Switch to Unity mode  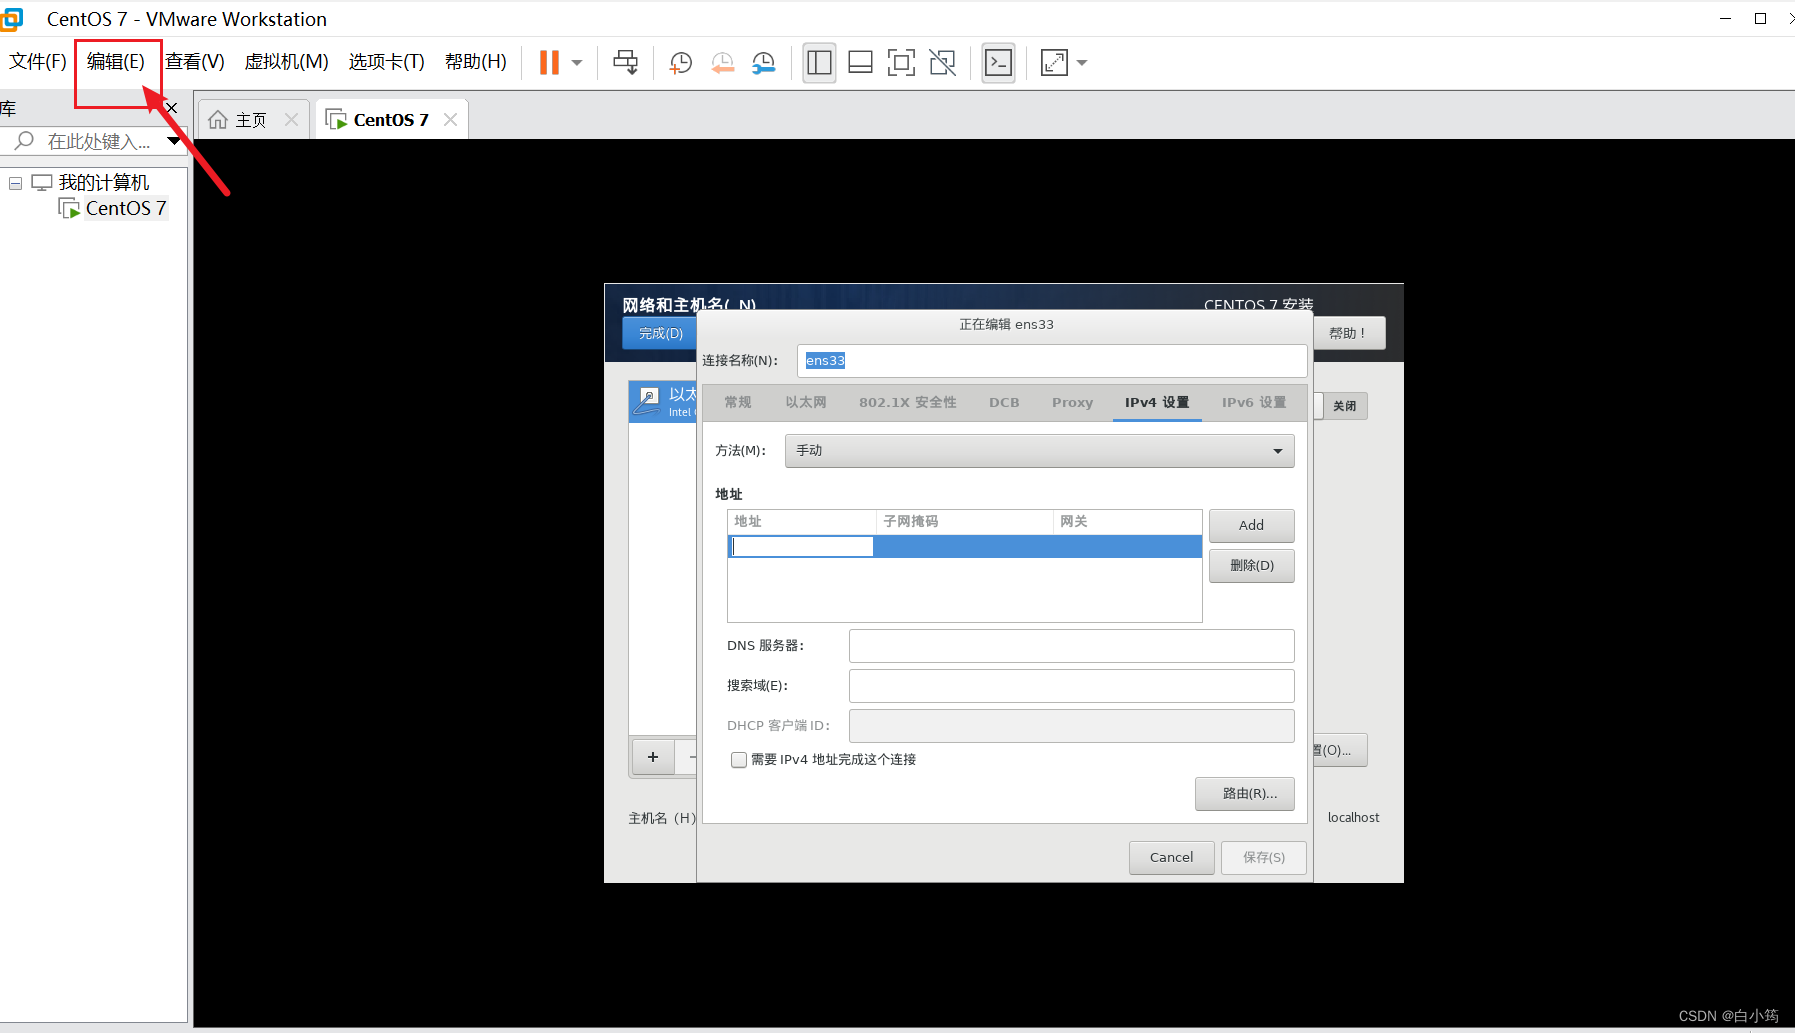pos(942,63)
